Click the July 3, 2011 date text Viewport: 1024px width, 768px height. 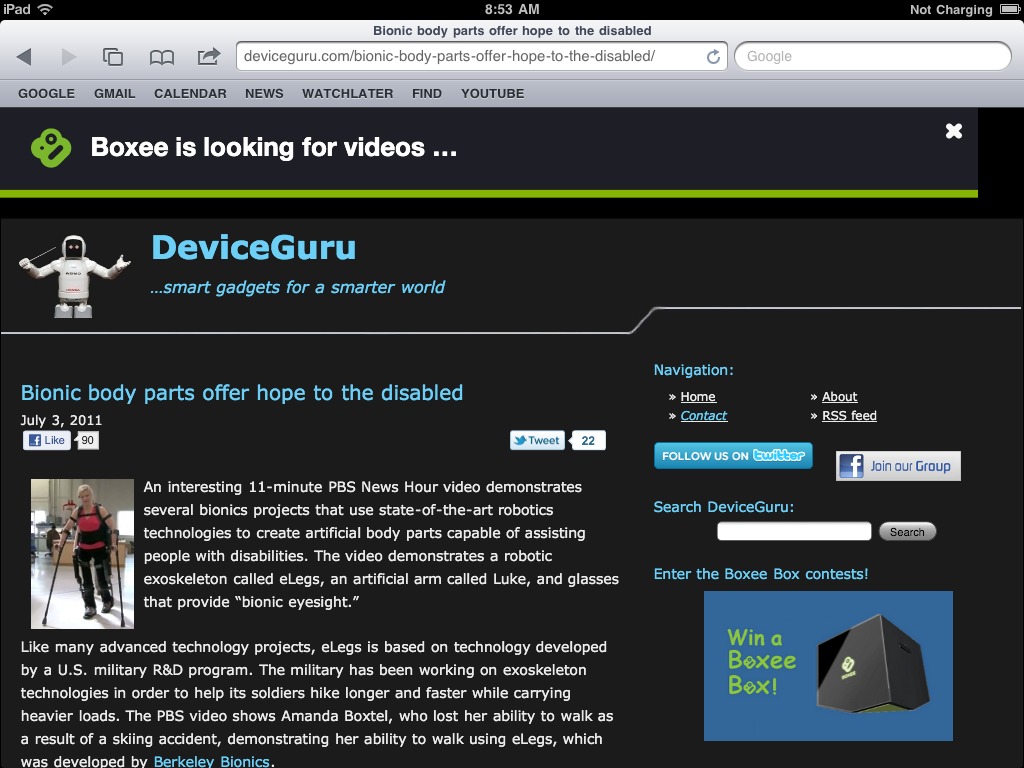(61, 420)
